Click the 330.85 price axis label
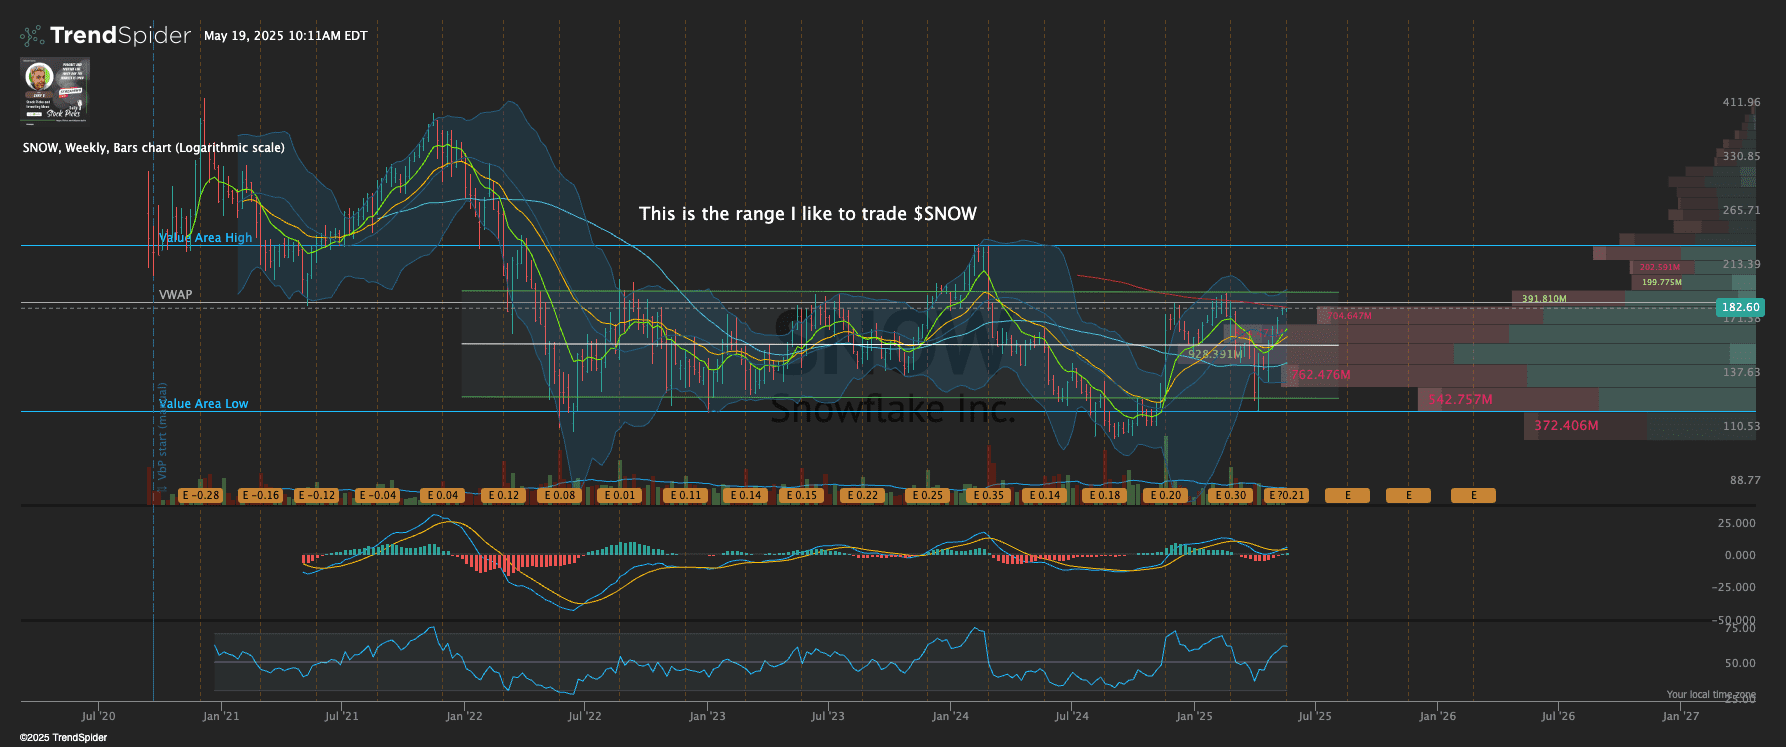 tap(1741, 157)
